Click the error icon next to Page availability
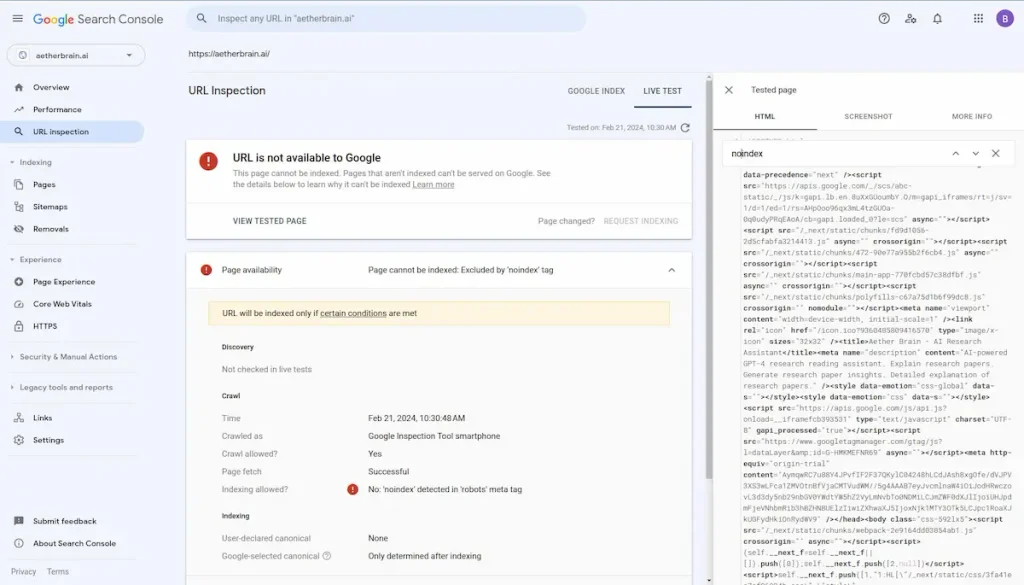 [x=206, y=270]
